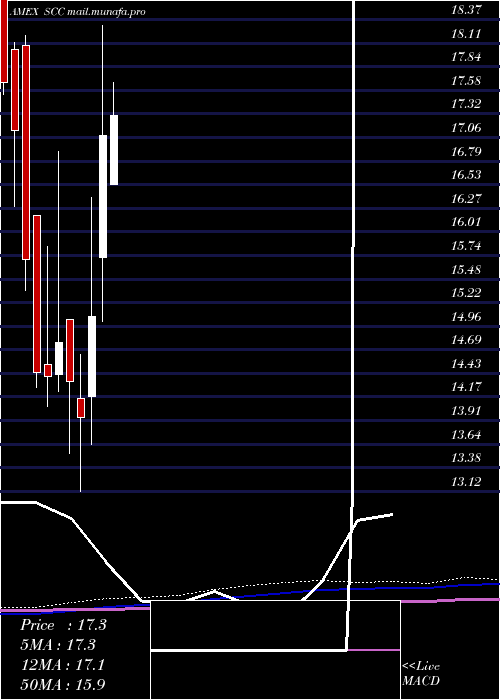Select the 14.43 price axis label
Viewport: 500px width, 700px height.
466,363
